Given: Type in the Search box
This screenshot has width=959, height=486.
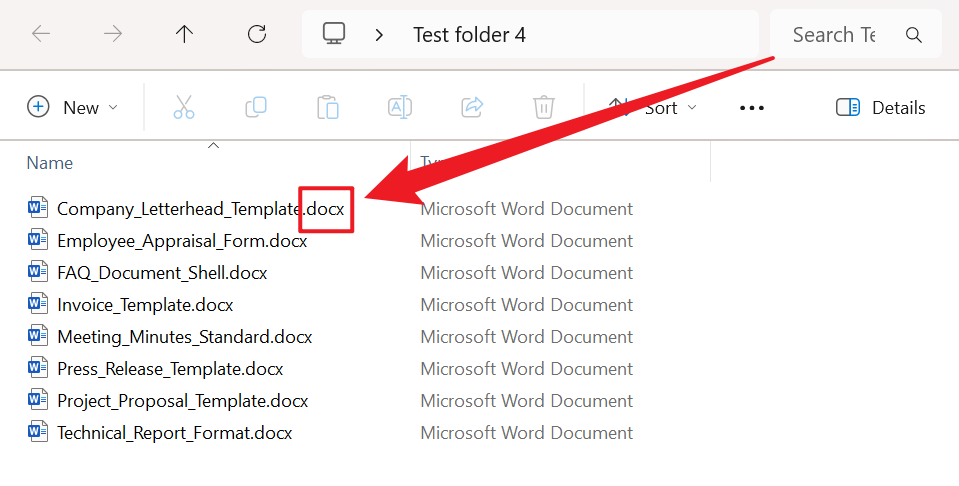Looking at the screenshot, I should click(x=835, y=35).
